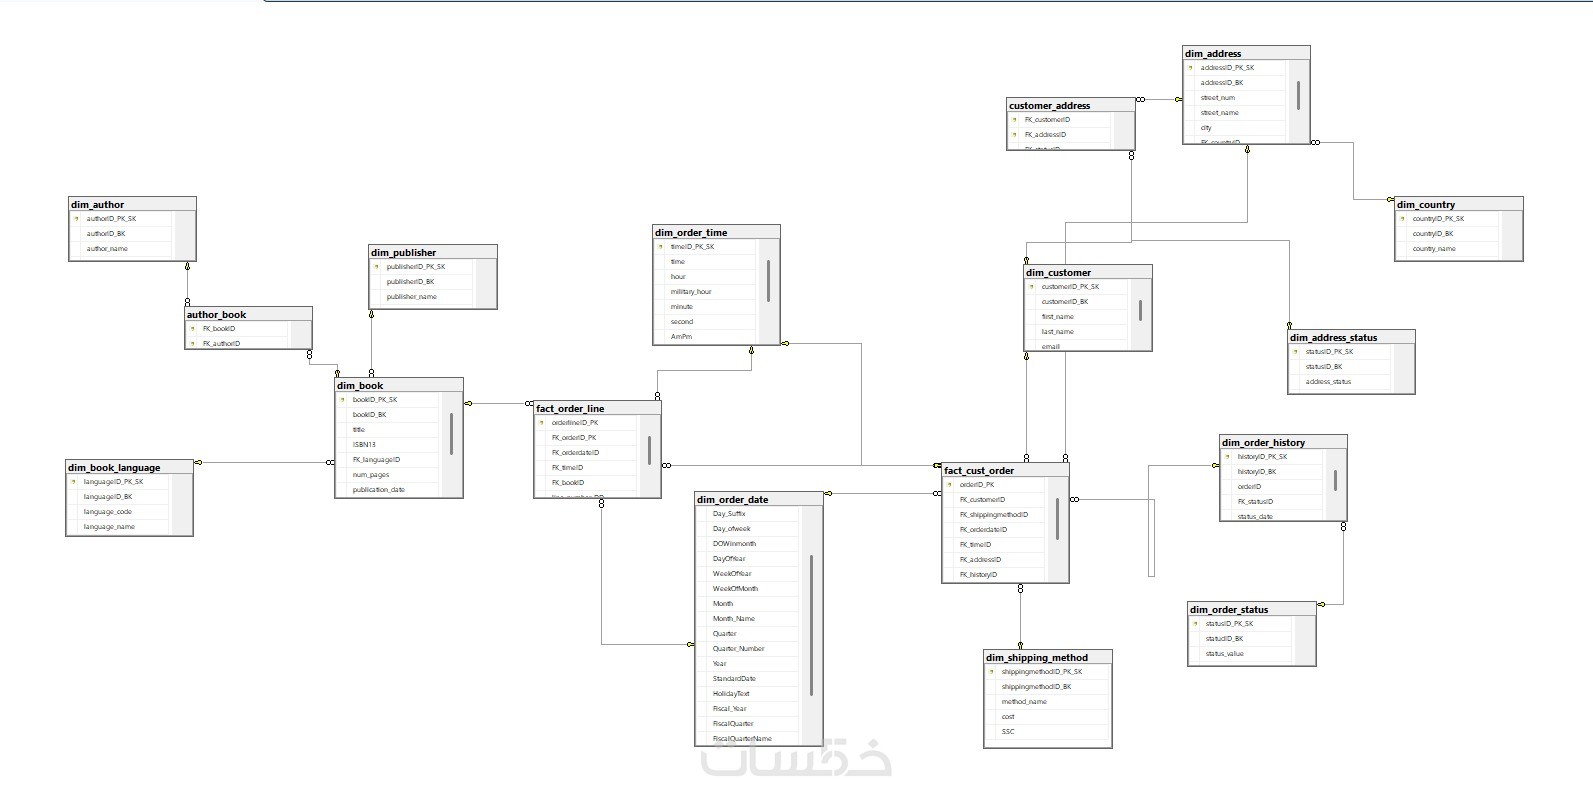Select the dim_order_status table header
1593x793 pixels.
click(x=1251, y=609)
